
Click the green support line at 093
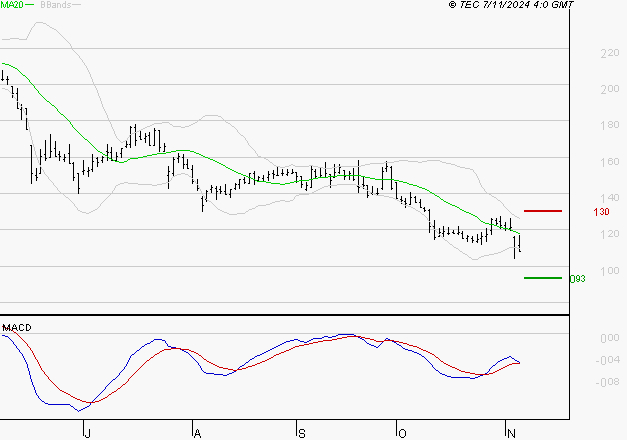click(x=543, y=278)
